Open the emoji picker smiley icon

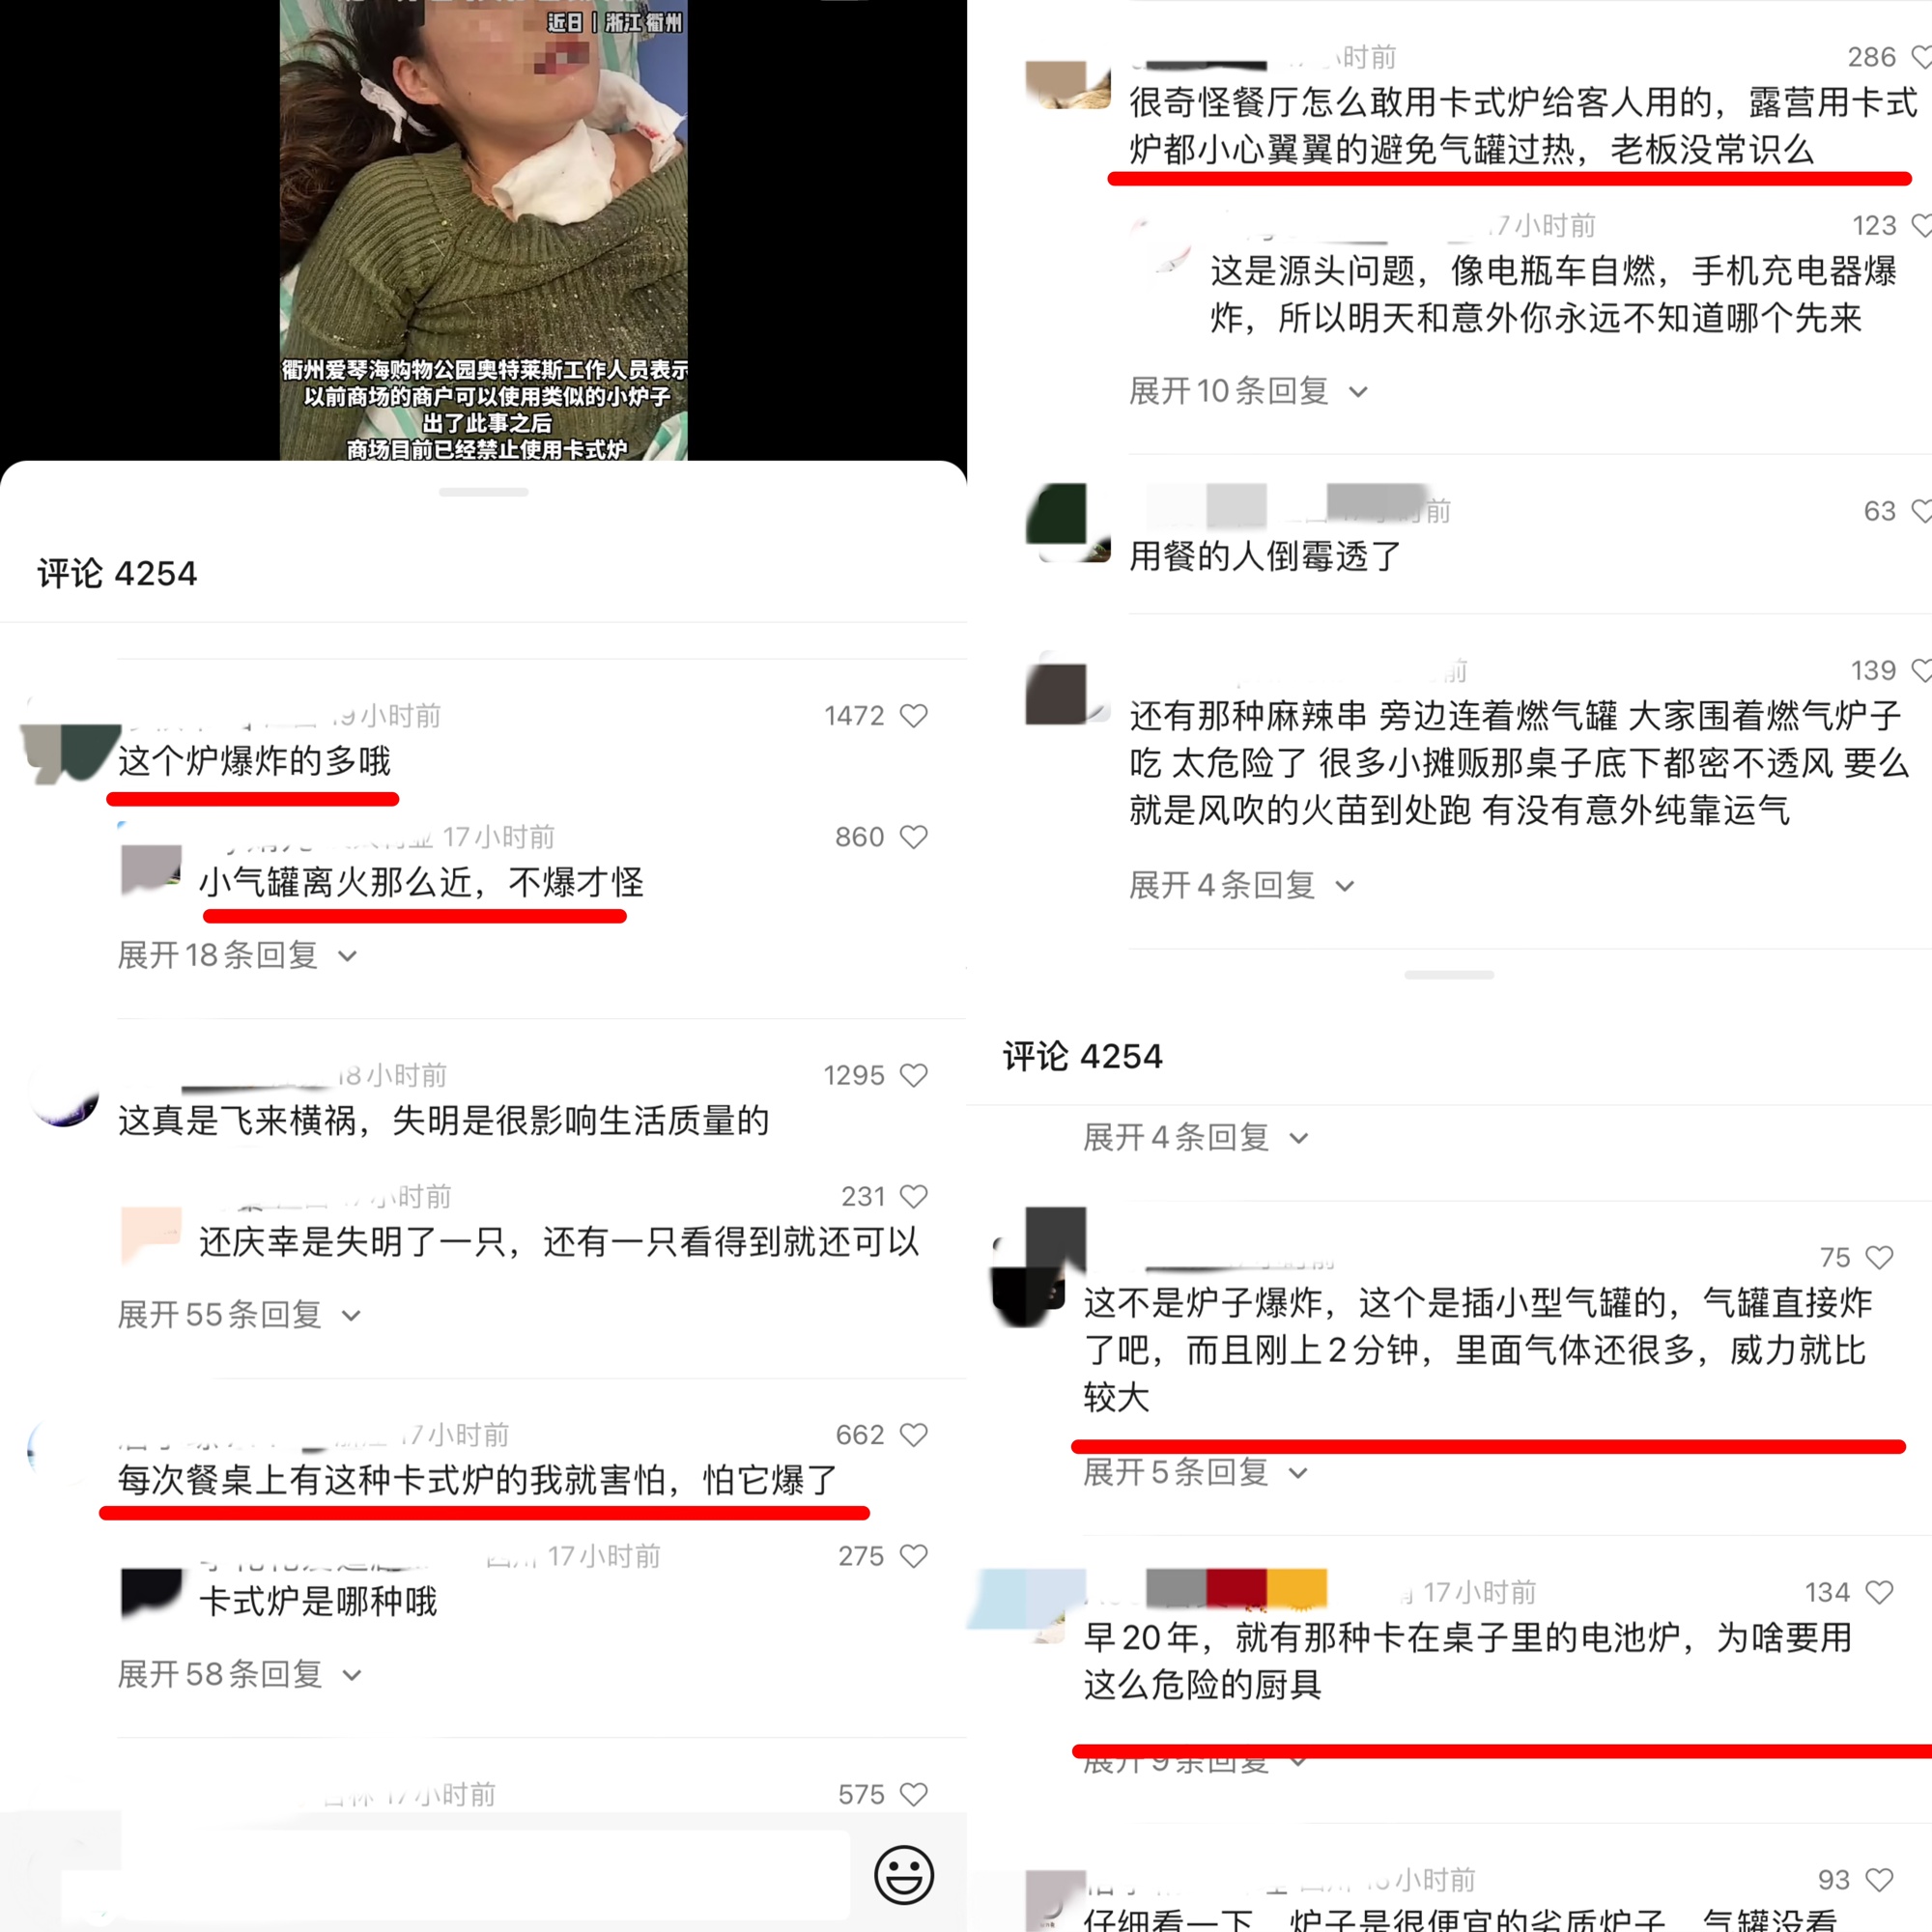[904, 1874]
